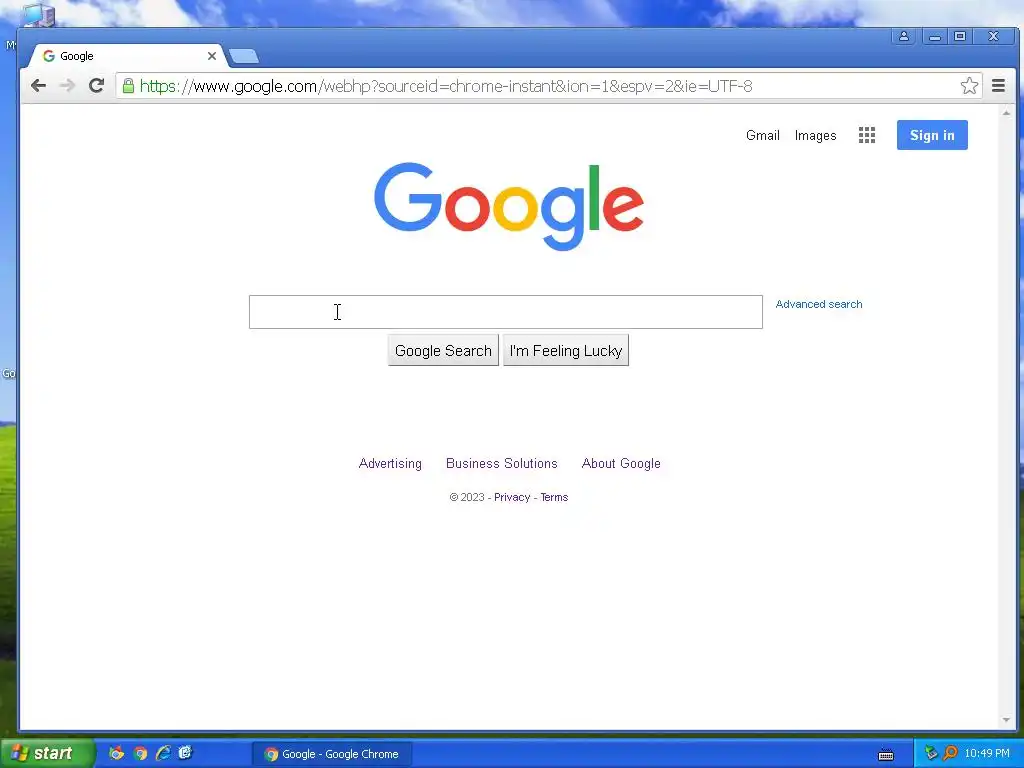
Task: Open the Google apps grid
Action: [867, 135]
